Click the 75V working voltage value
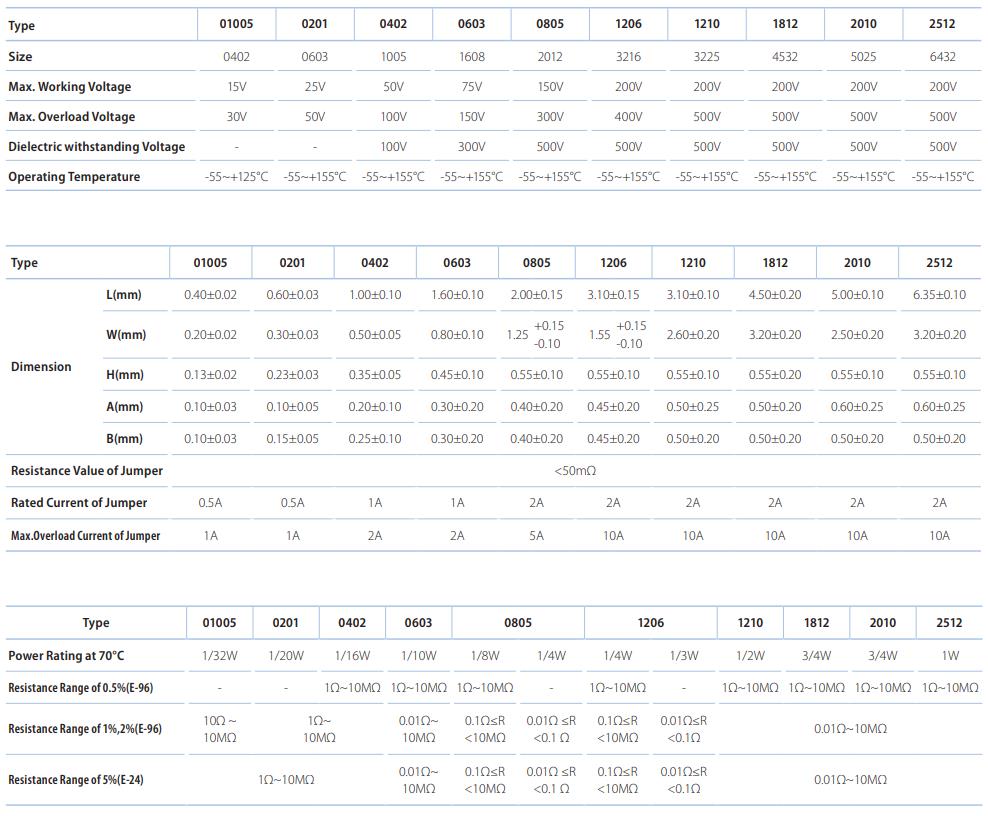 (x=472, y=87)
